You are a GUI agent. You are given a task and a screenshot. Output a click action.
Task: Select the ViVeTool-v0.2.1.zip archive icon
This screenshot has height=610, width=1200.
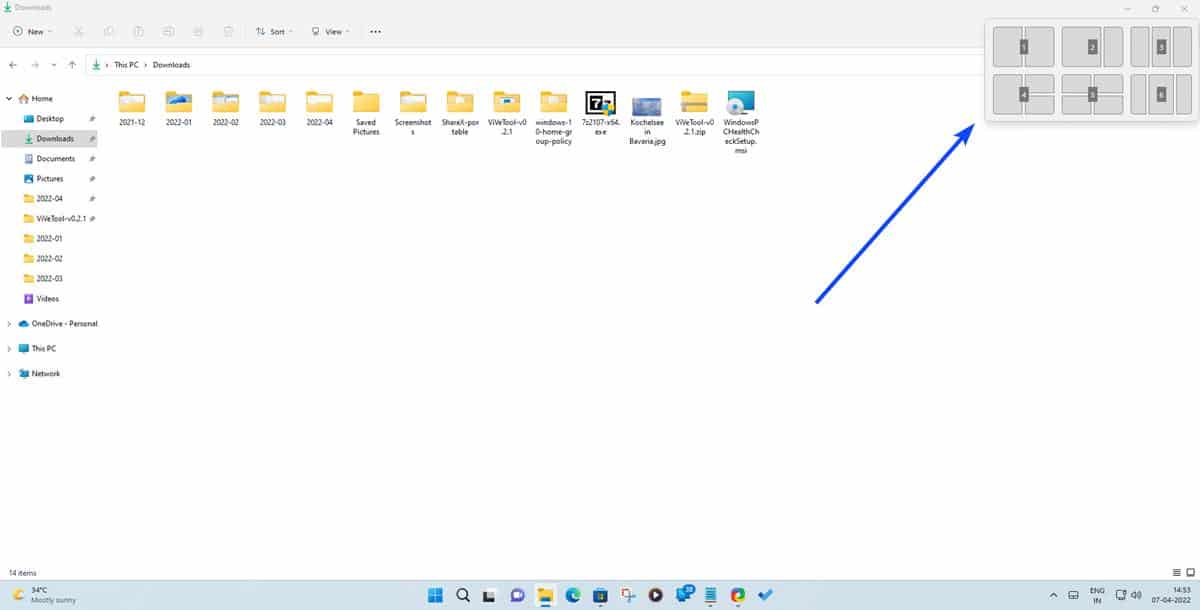694,102
